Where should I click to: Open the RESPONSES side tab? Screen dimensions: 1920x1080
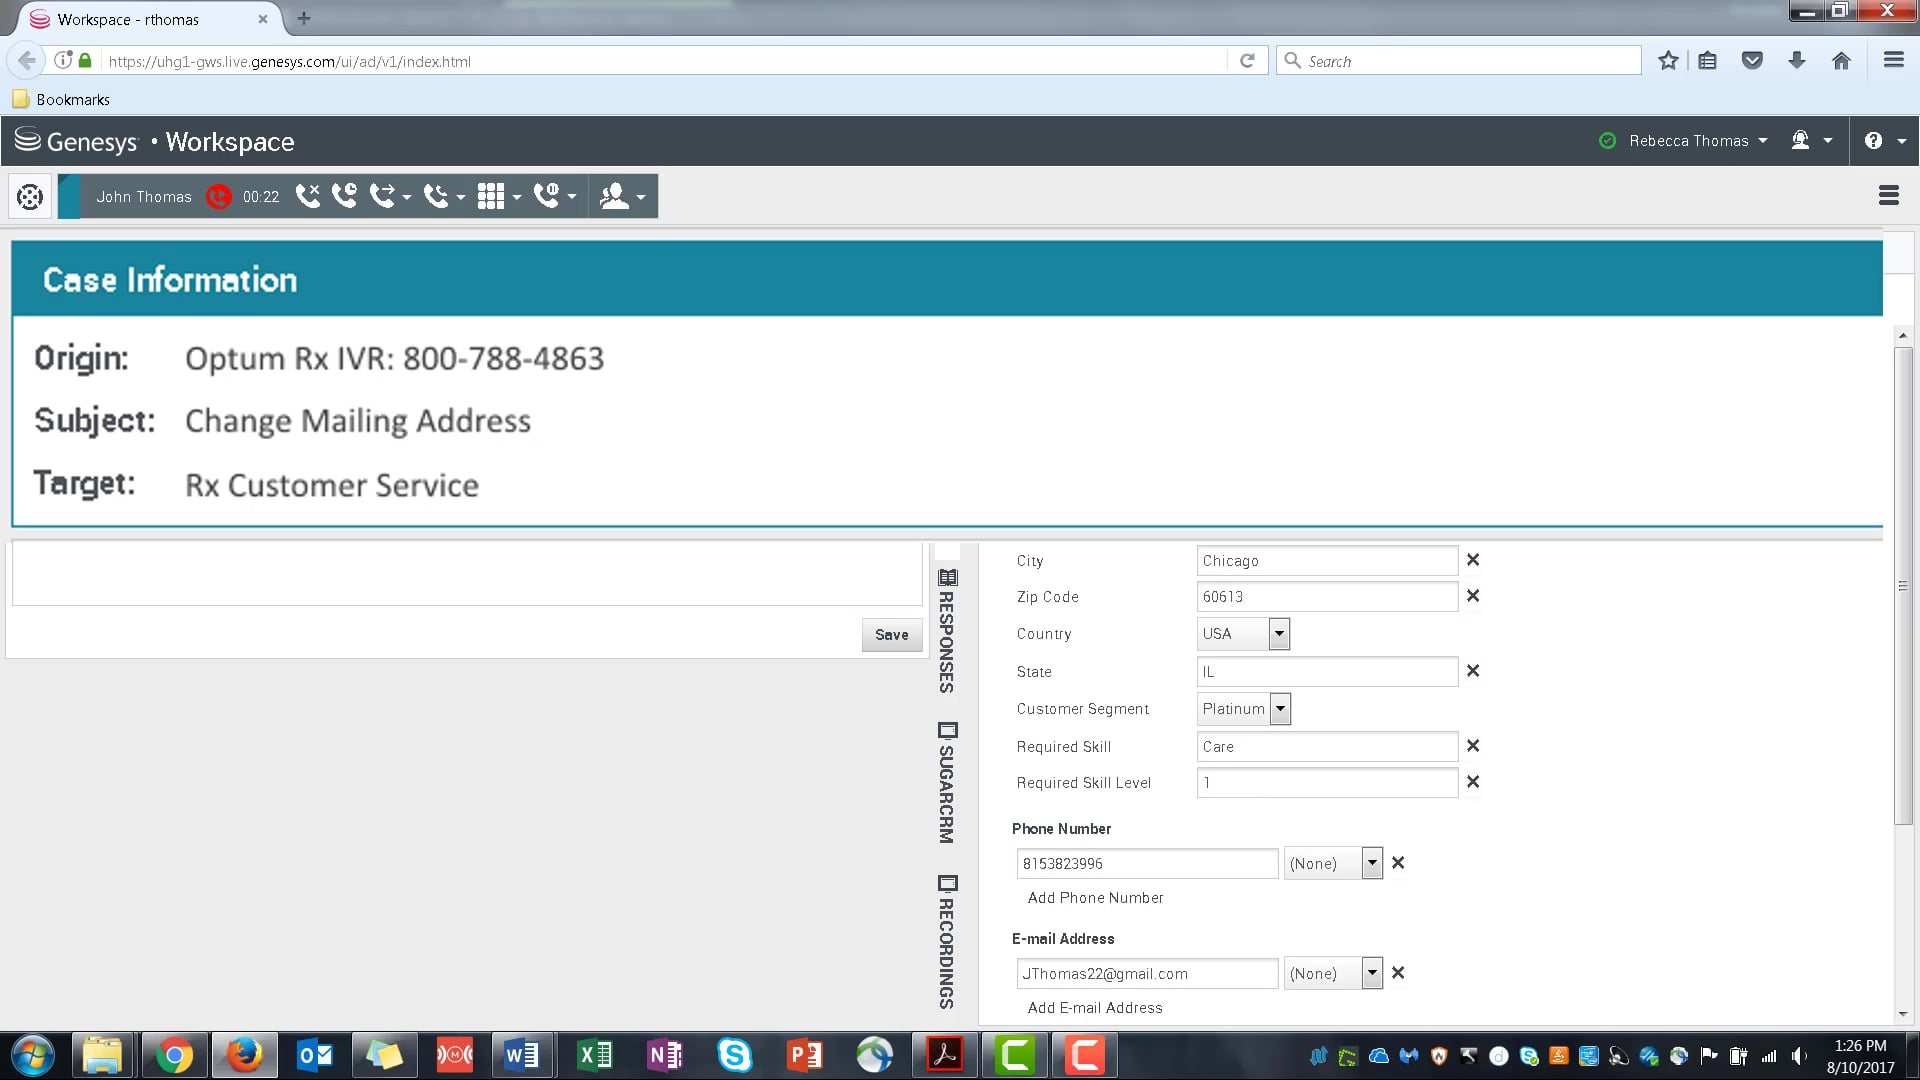(x=946, y=632)
